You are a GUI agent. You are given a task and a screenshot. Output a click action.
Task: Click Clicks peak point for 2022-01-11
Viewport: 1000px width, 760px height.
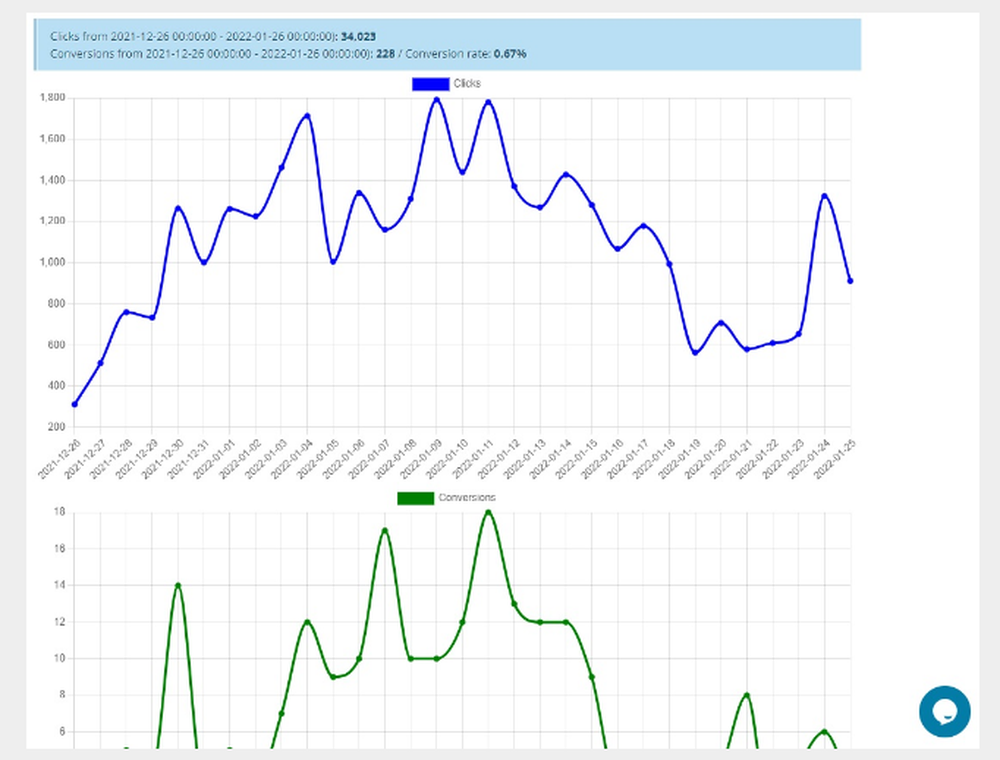pyautogui.click(x=489, y=102)
